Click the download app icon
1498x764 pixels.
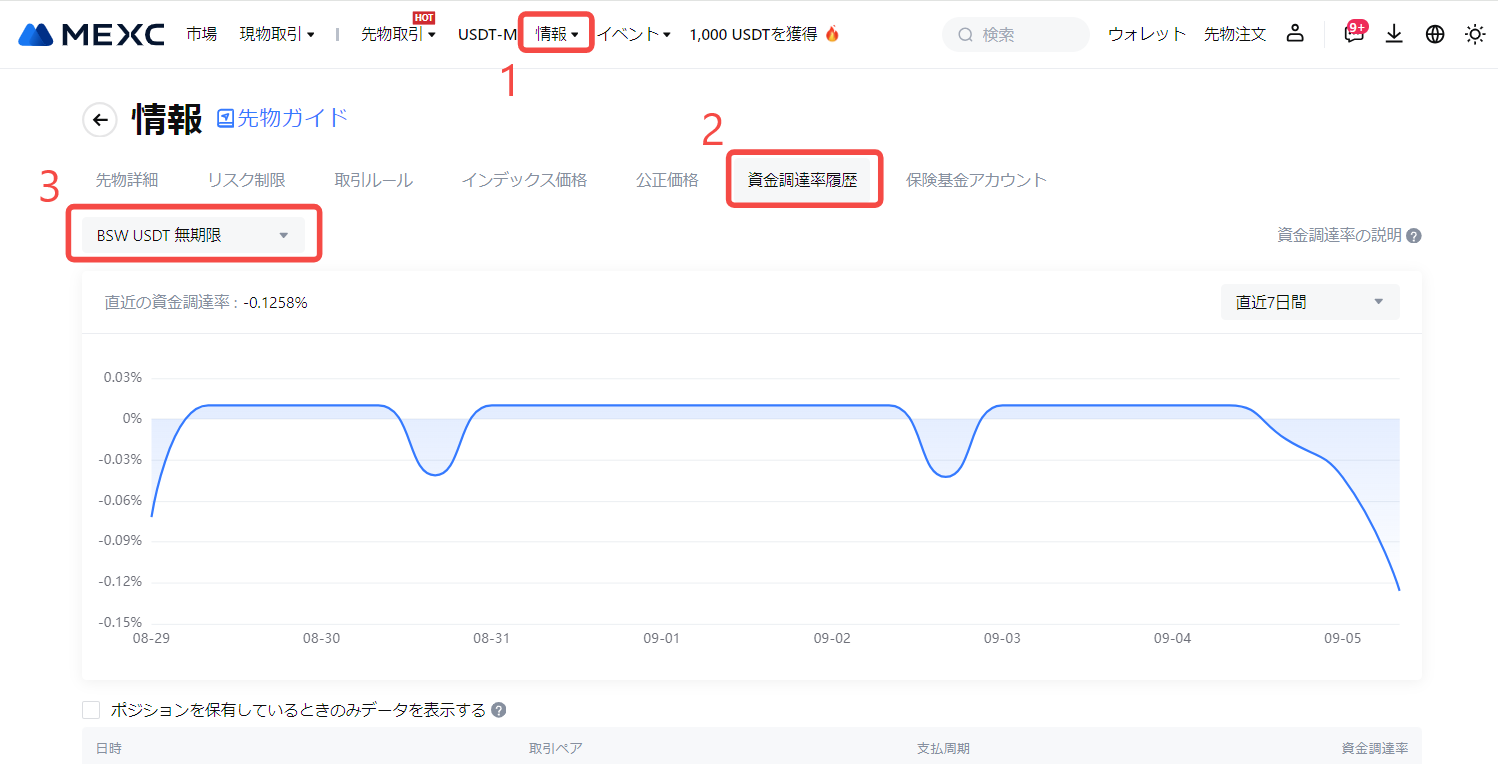click(x=1394, y=34)
